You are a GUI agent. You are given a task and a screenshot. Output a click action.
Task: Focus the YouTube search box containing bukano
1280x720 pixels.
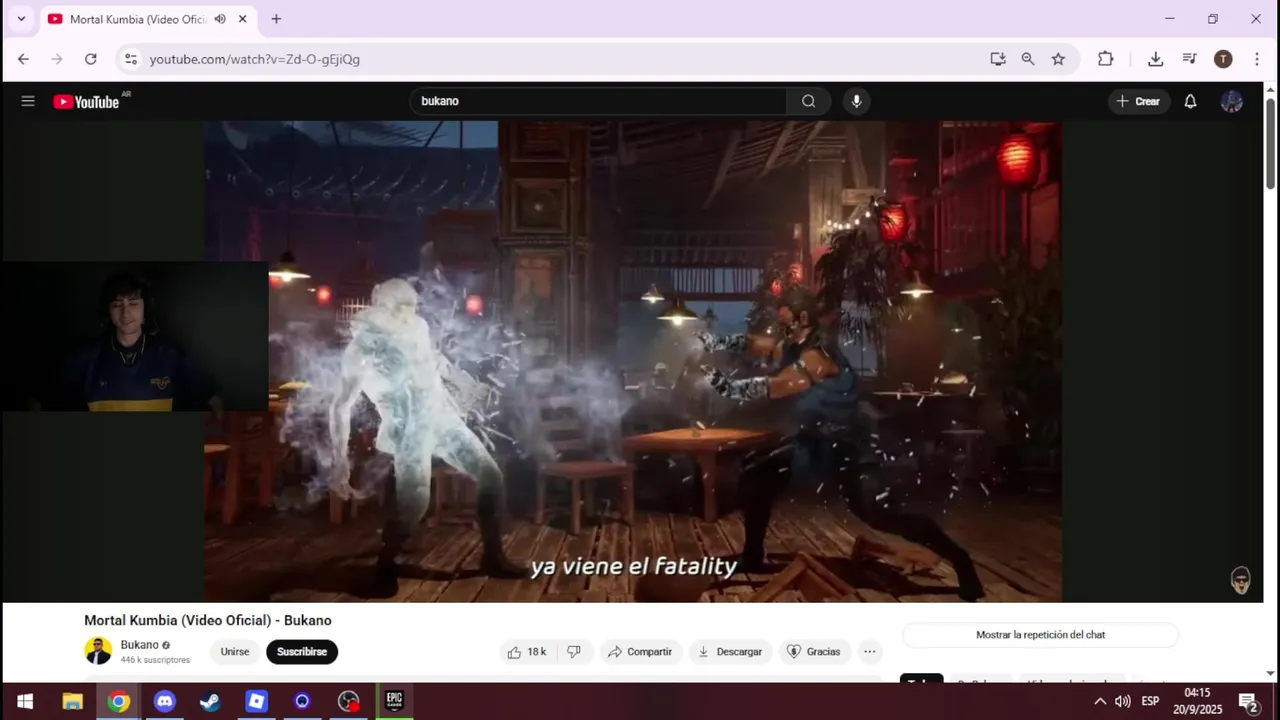(598, 101)
